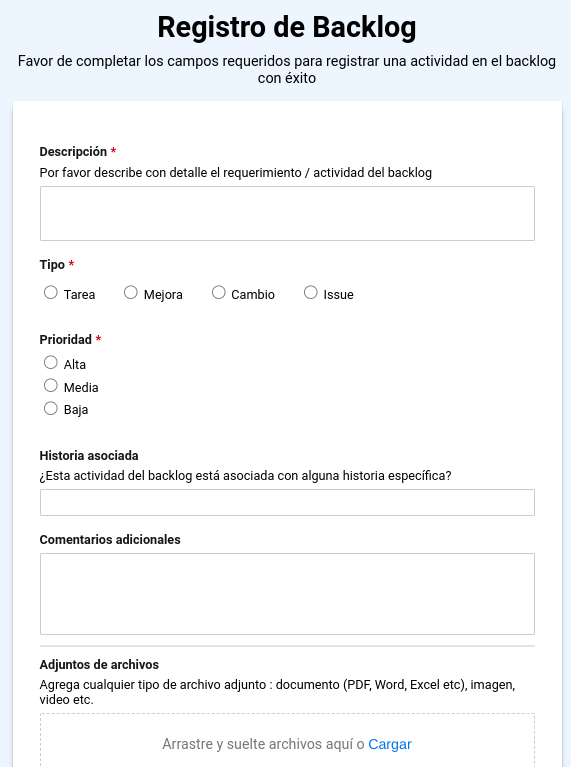The width and height of the screenshot is (571, 767).
Task: Click the 'Favor de completar' subtitle text
Action: tap(287, 69)
